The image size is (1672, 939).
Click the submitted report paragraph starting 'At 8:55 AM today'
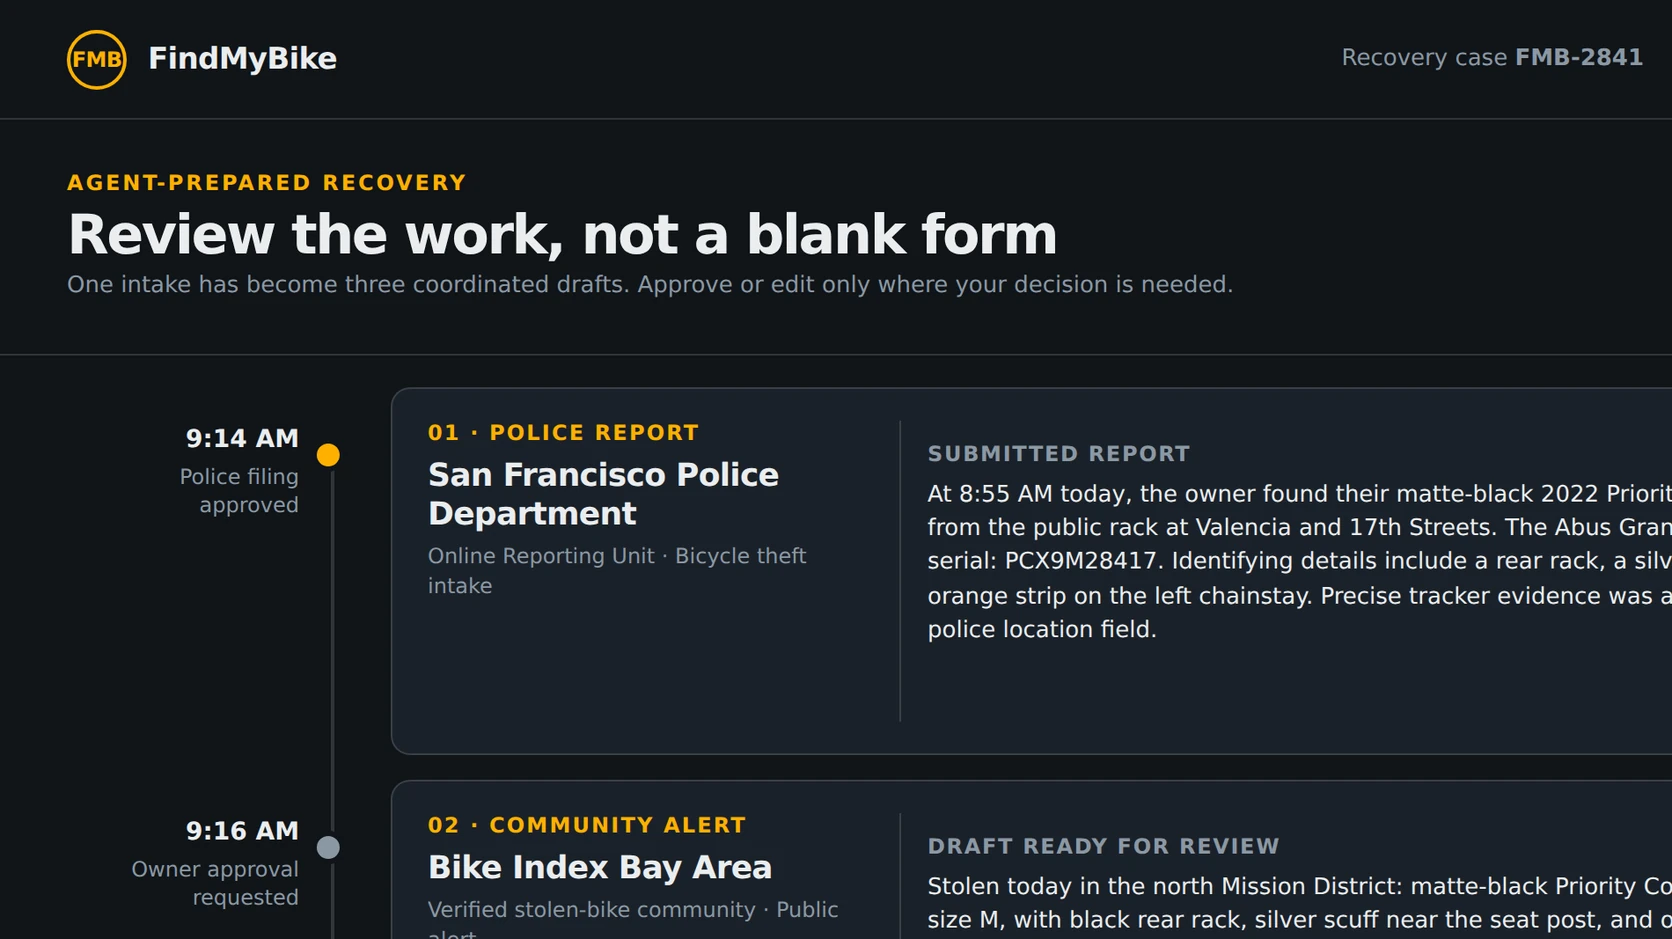click(1299, 561)
